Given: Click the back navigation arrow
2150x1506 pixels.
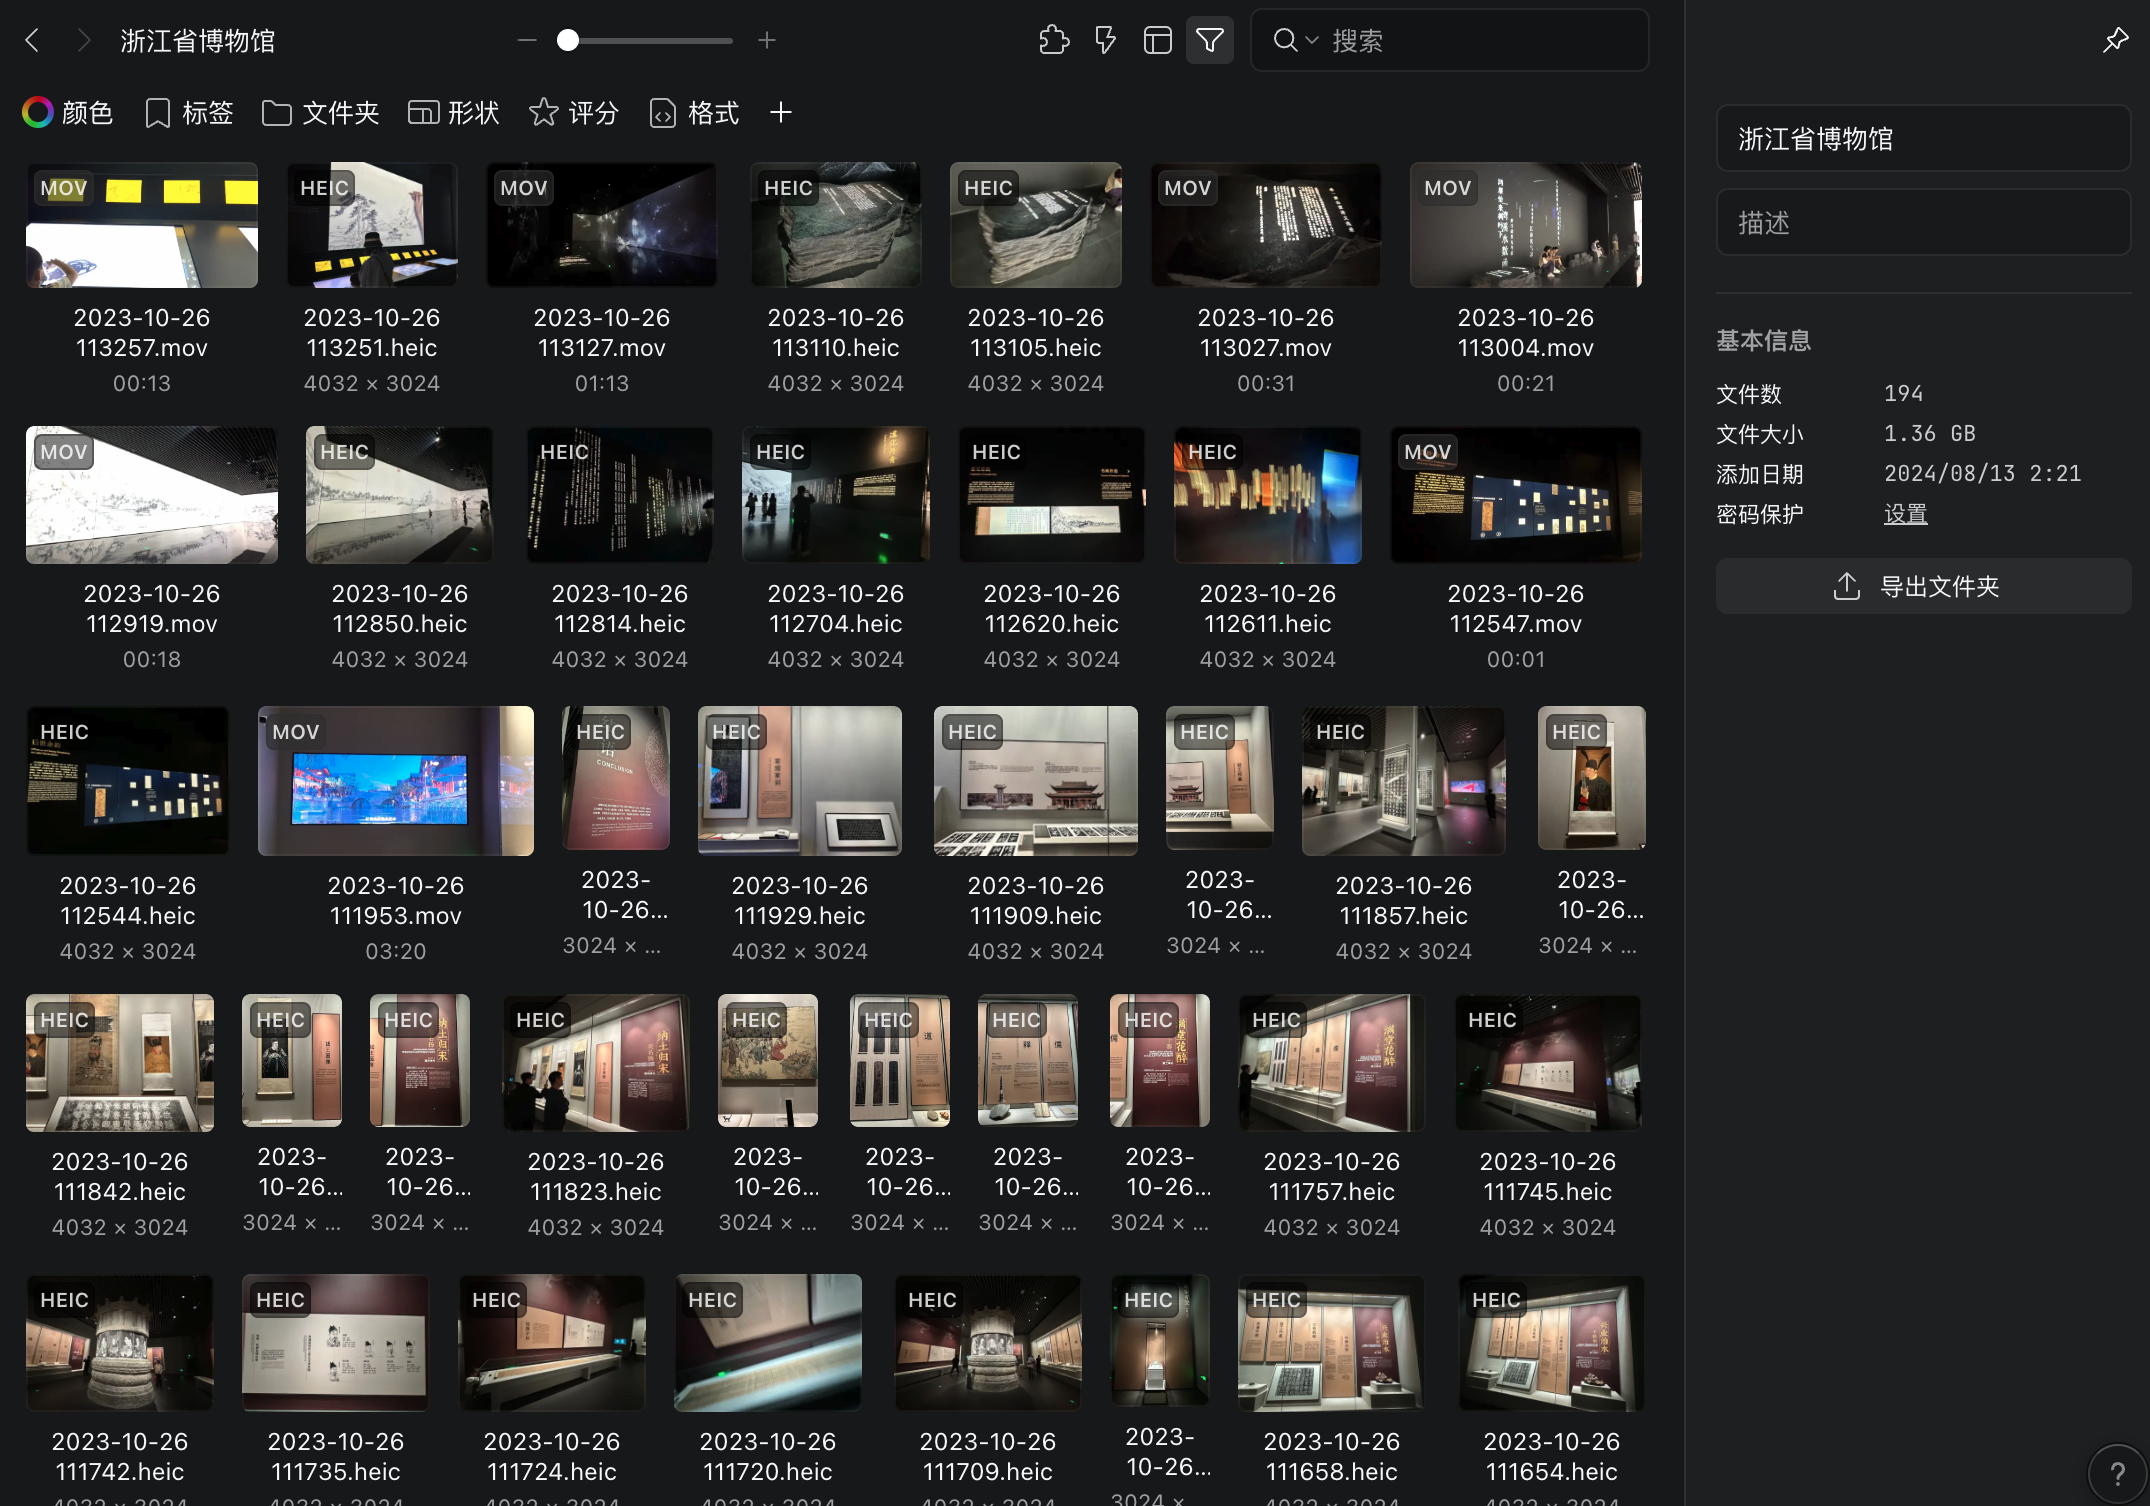Looking at the screenshot, I should [x=32, y=40].
